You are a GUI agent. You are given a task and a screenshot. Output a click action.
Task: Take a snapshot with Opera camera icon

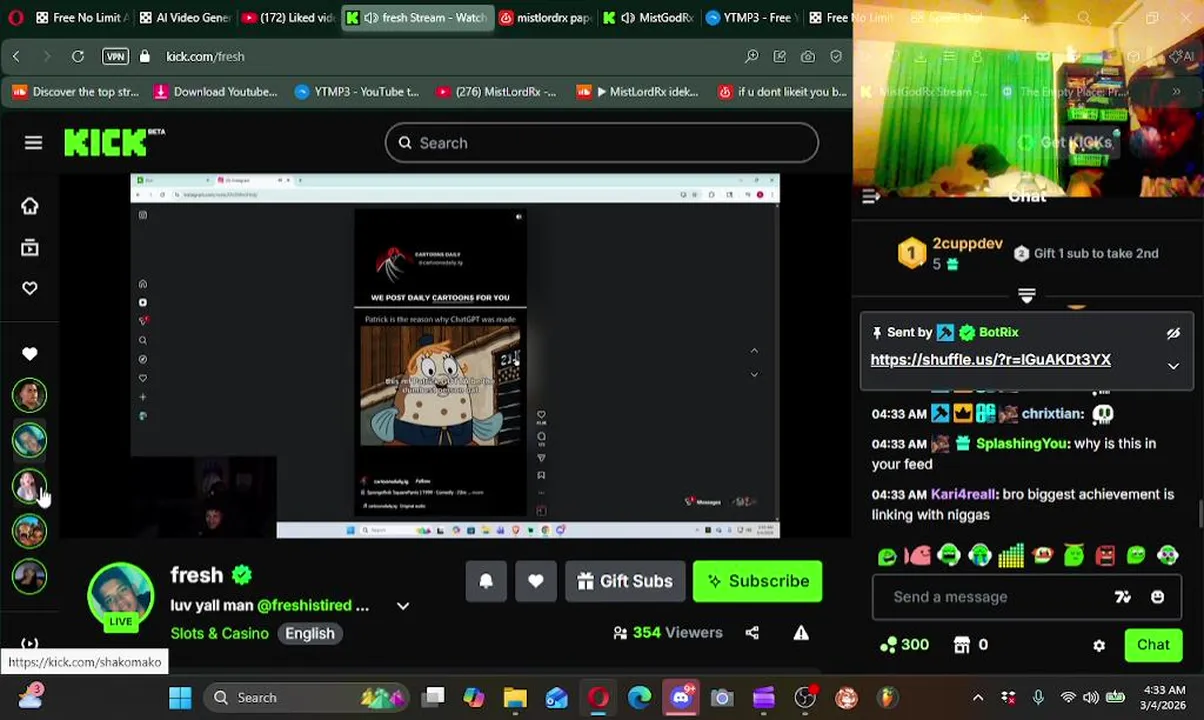(x=807, y=56)
